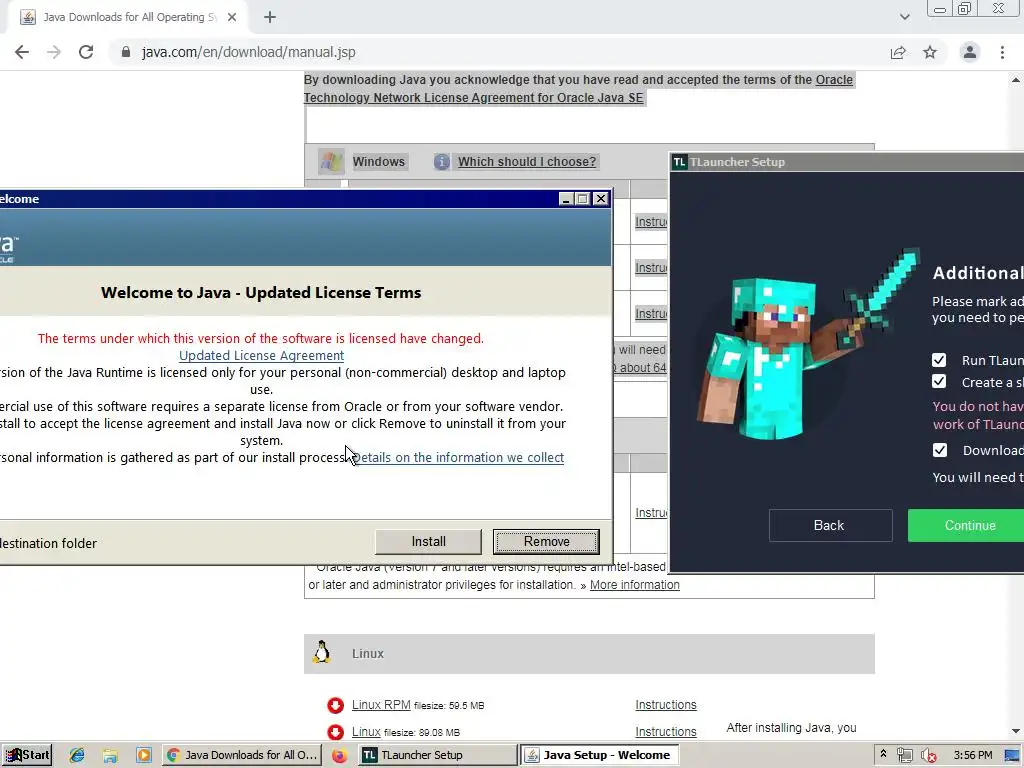The image size is (1024, 768).
Task: Click the network tray icon
Action: [904, 756]
